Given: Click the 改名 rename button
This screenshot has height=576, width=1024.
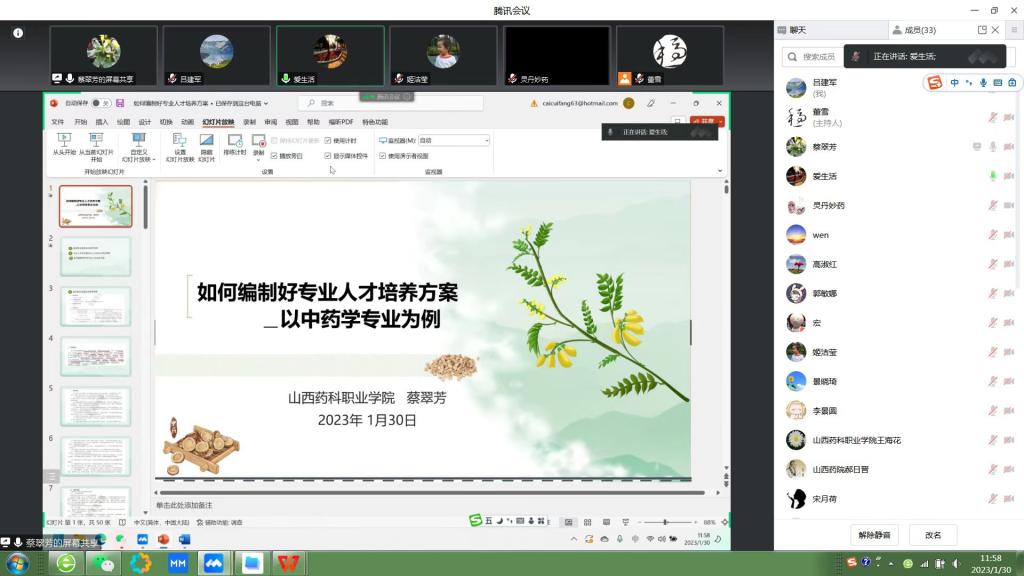Looking at the screenshot, I should tap(933, 535).
